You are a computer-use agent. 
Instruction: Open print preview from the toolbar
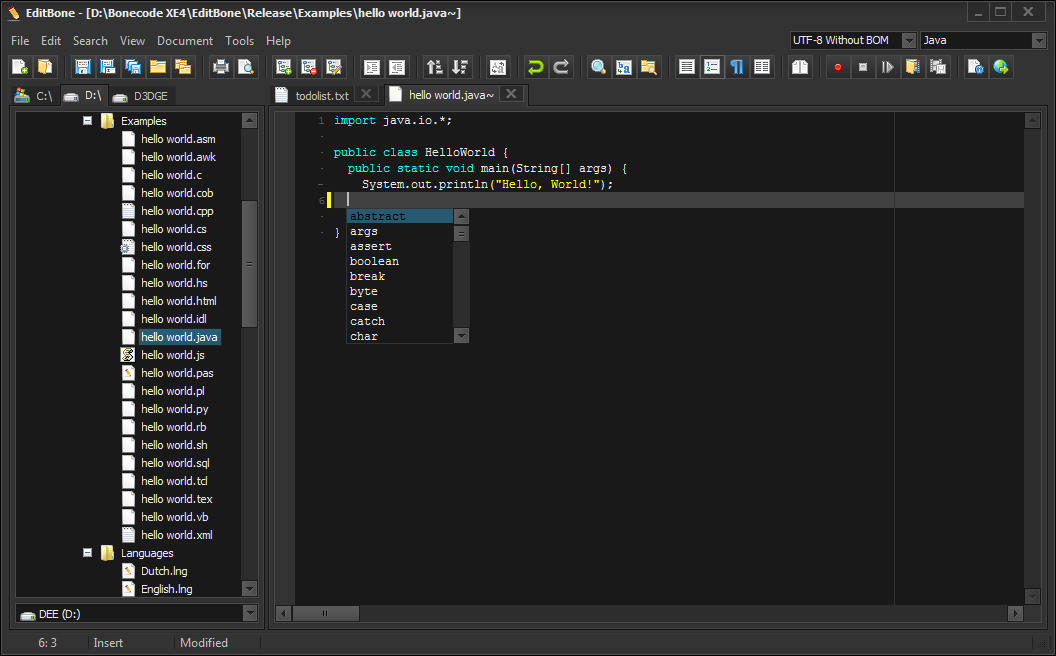(246, 67)
